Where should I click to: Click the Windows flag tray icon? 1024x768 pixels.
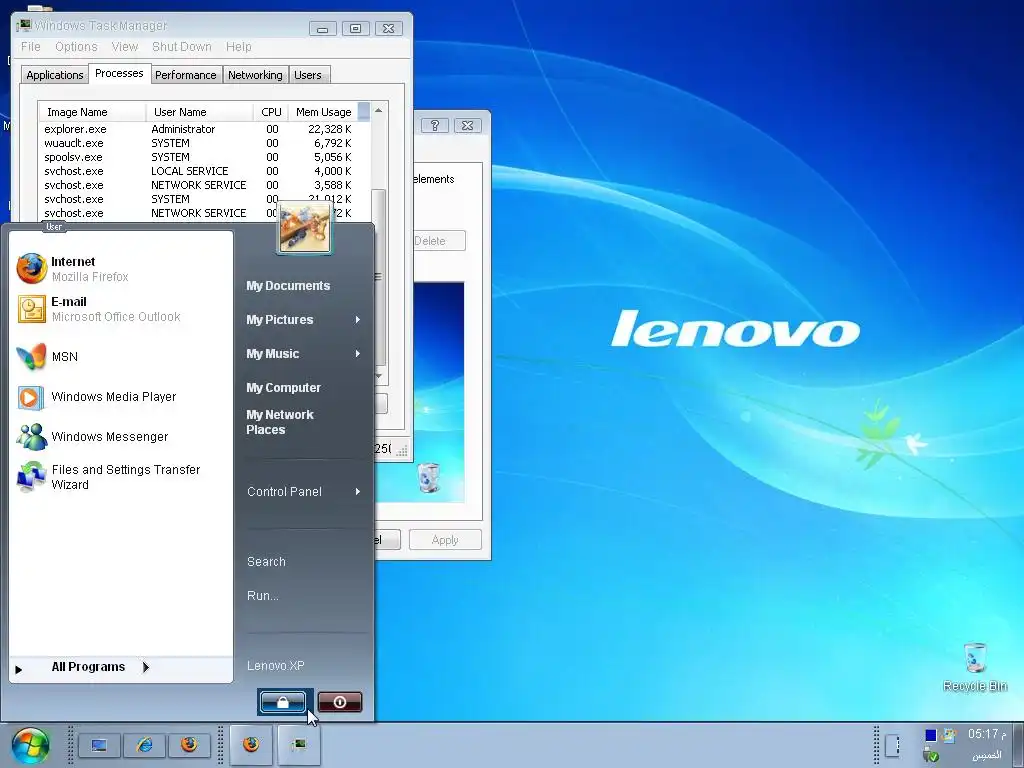coord(949,735)
